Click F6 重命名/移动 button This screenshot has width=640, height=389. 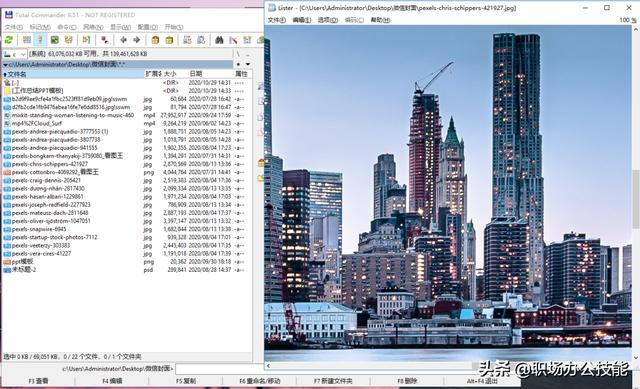point(260,381)
